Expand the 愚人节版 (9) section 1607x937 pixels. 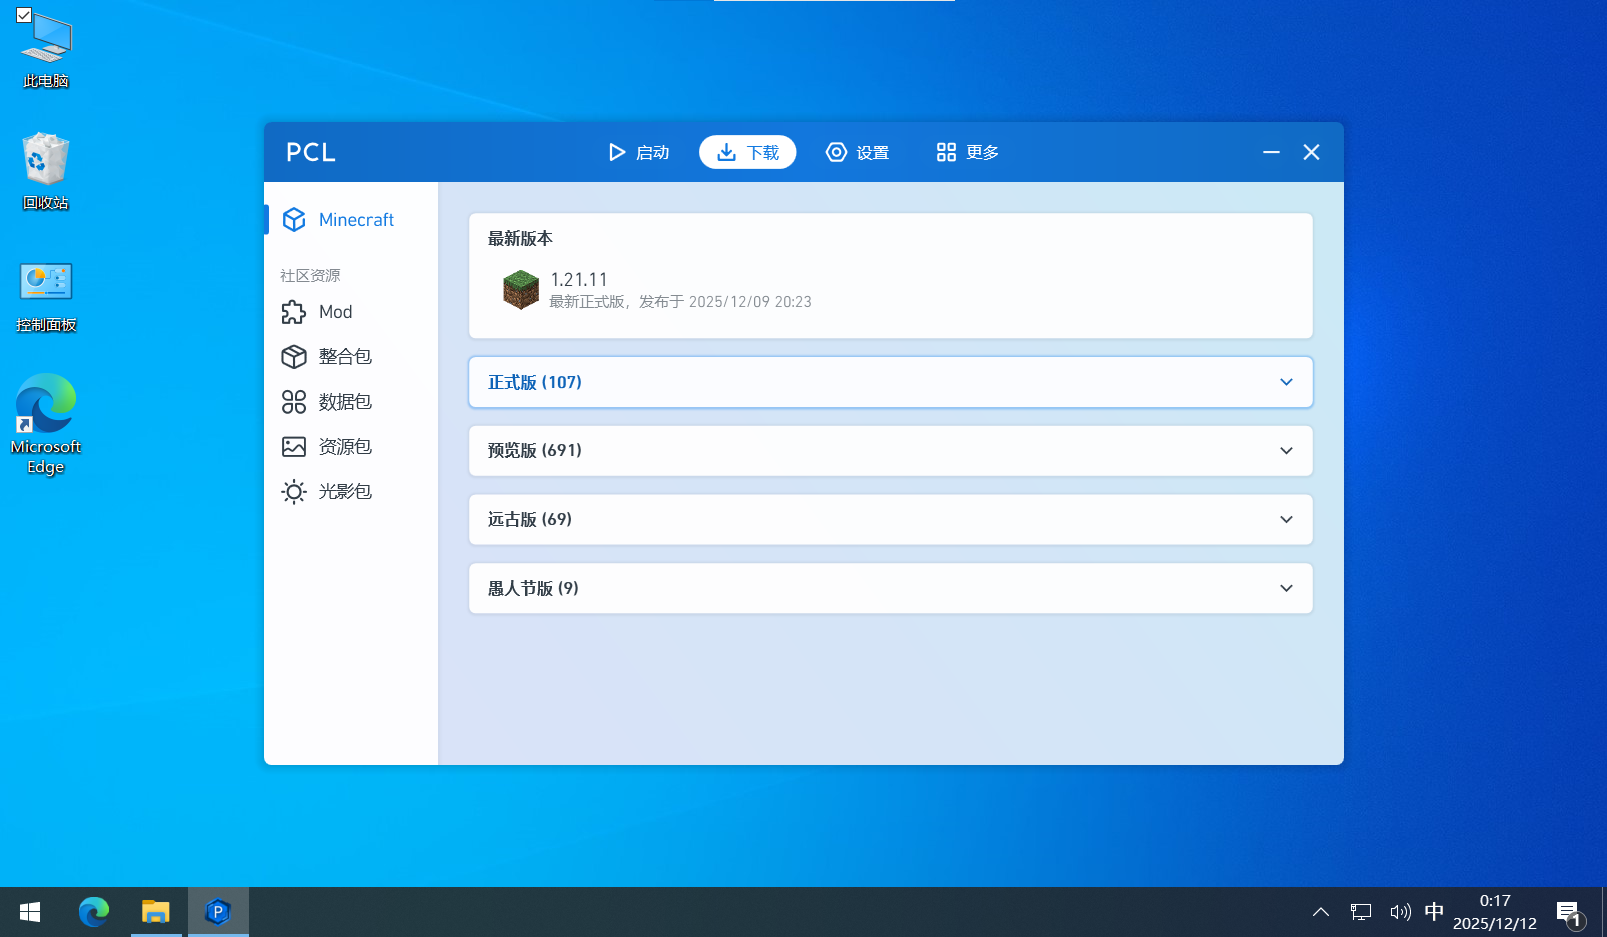pos(890,589)
